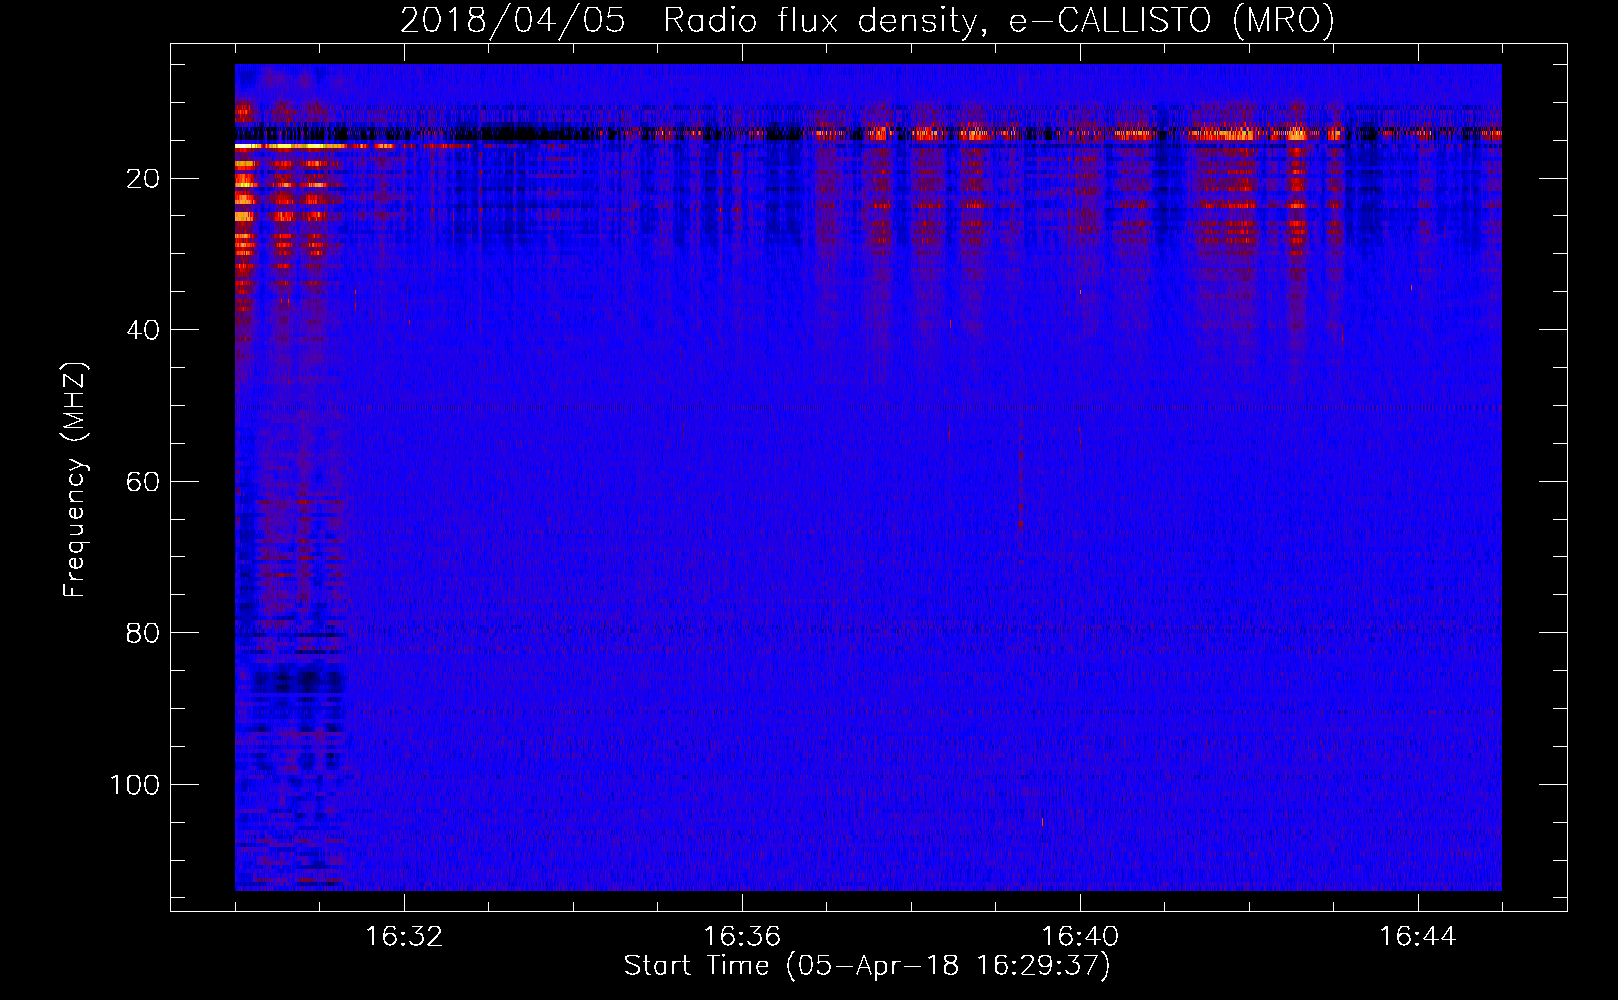The image size is (1618, 1000).
Task: Click the 20 MHz frequency tick label
Action: point(143,179)
